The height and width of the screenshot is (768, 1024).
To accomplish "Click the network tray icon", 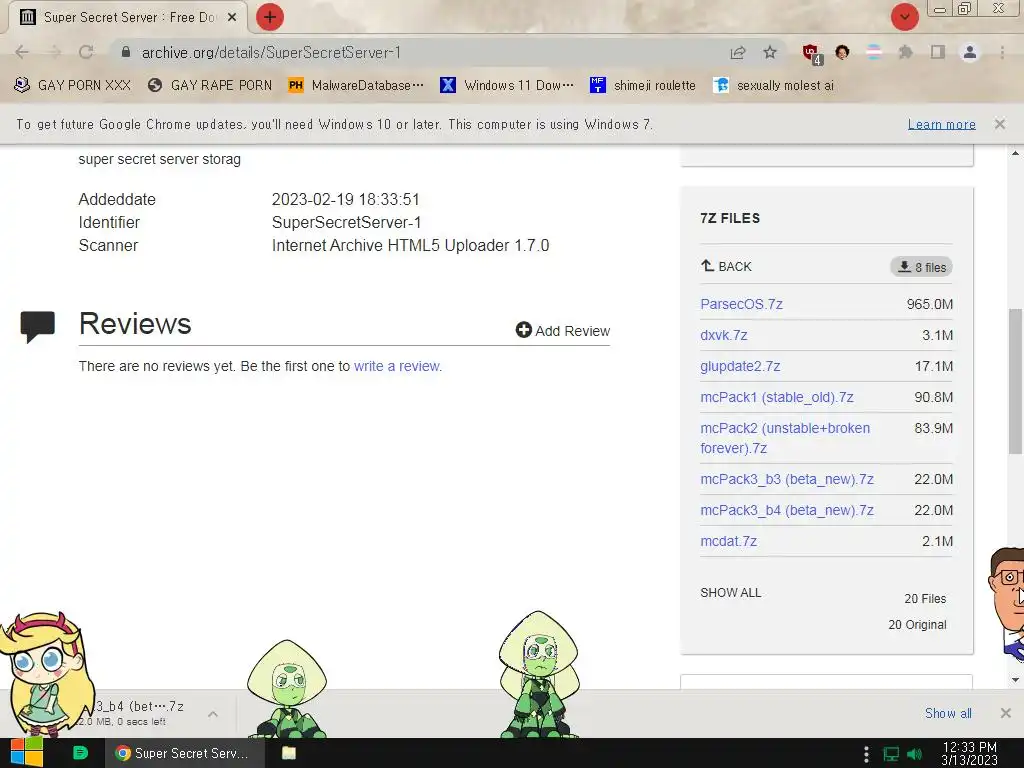I will coord(891,754).
